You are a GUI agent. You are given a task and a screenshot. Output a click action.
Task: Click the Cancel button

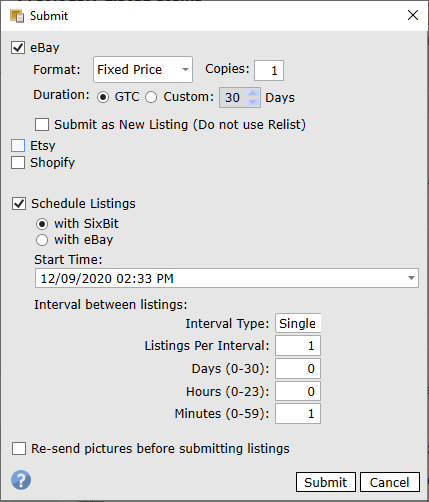click(x=390, y=482)
